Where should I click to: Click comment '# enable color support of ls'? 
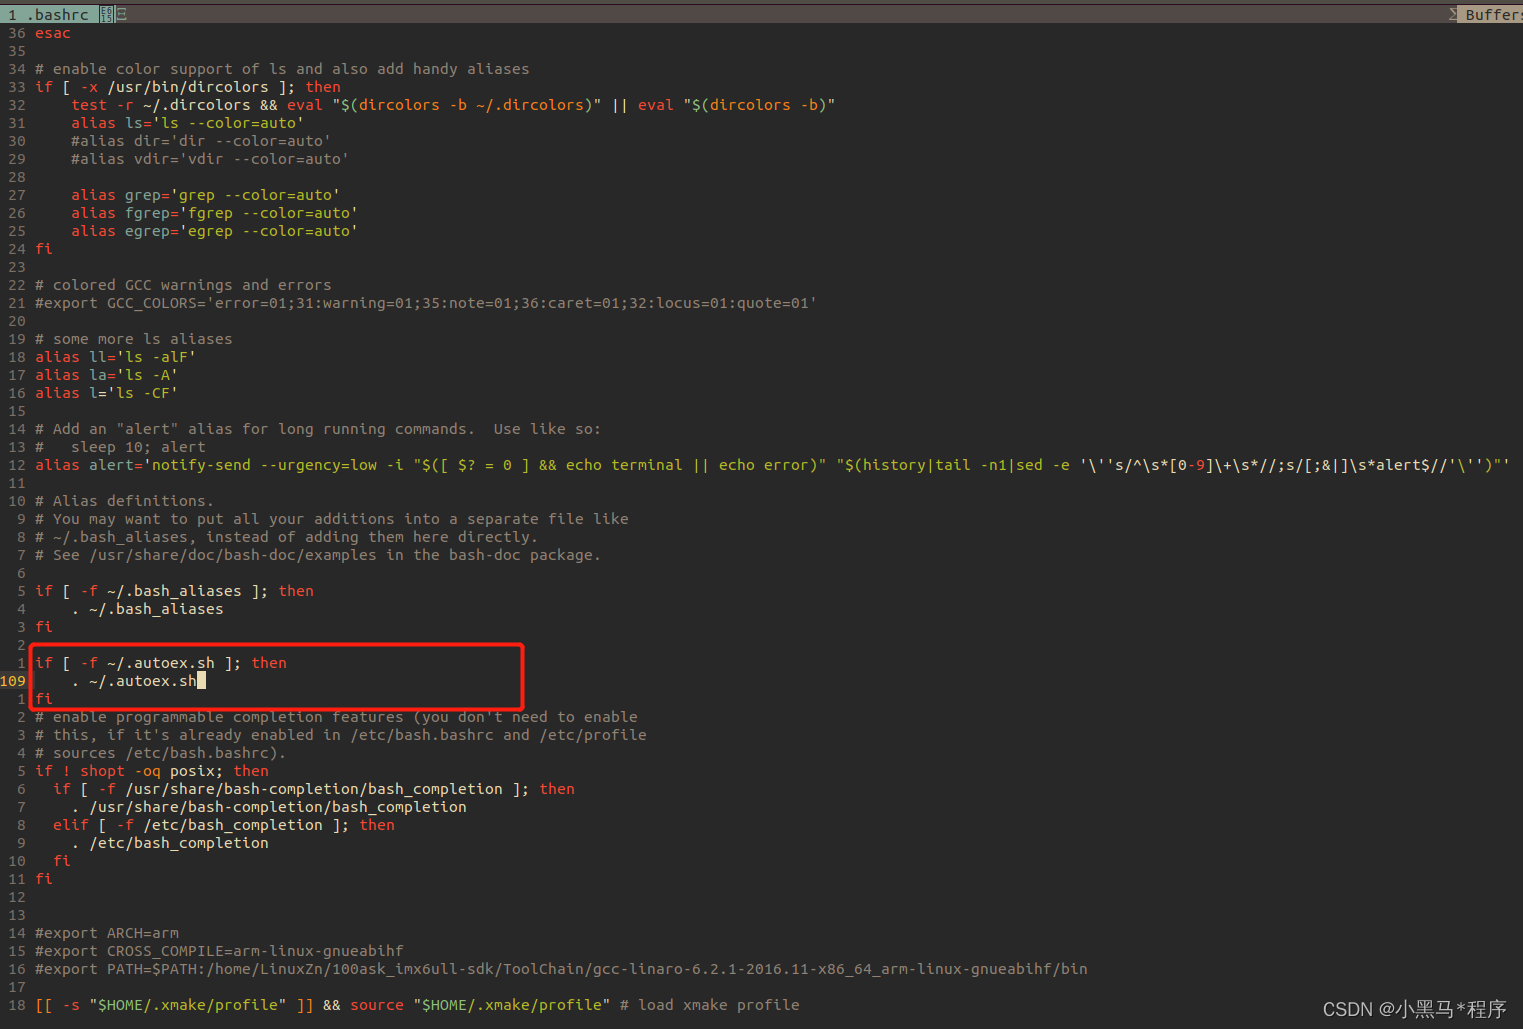click(282, 69)
